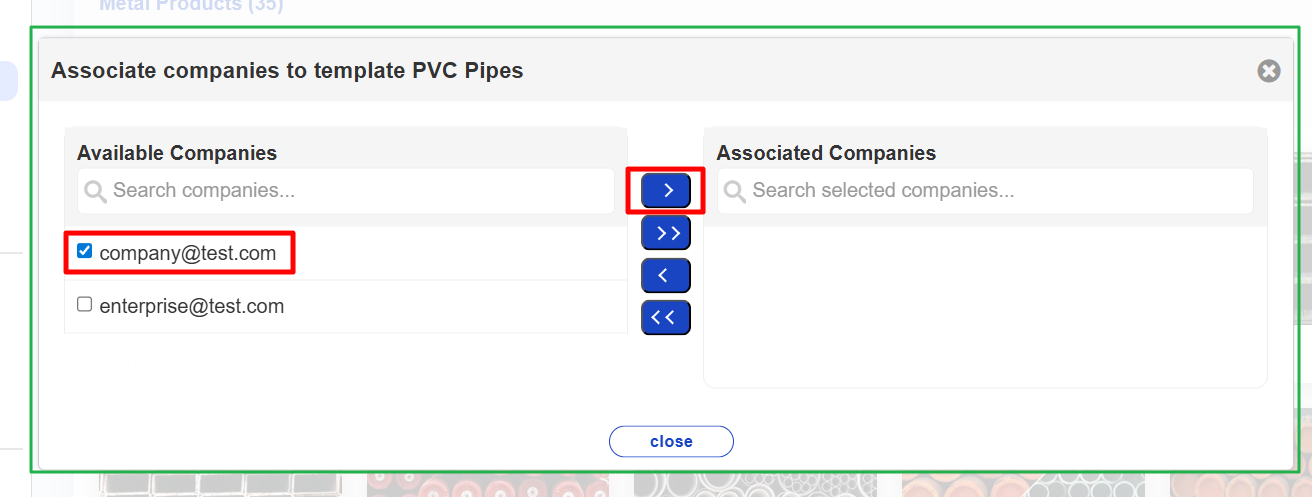Dismiss dialog with the X icon

point(1269,71)
